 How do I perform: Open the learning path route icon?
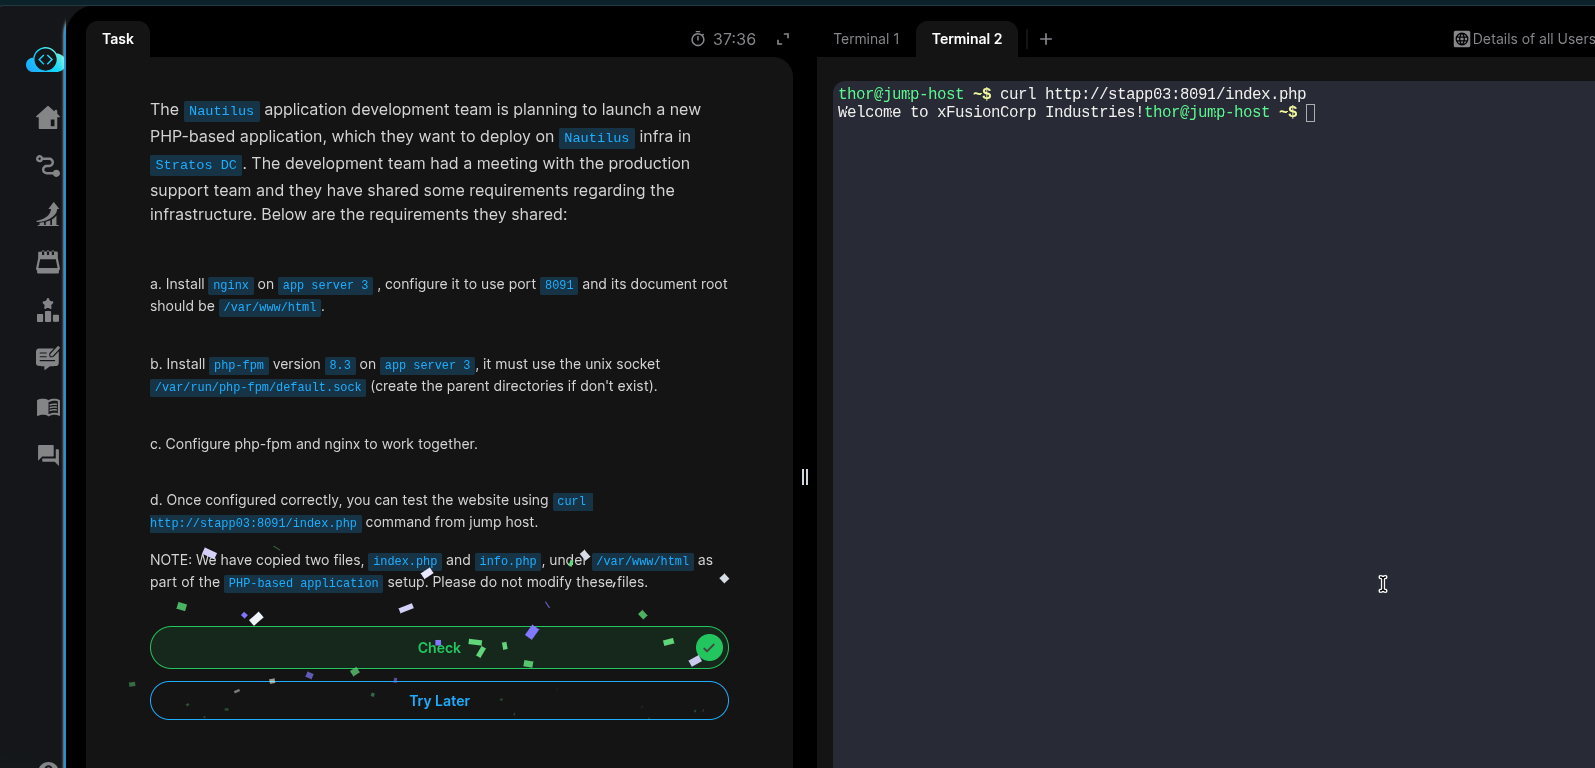(x=48, y=166)
